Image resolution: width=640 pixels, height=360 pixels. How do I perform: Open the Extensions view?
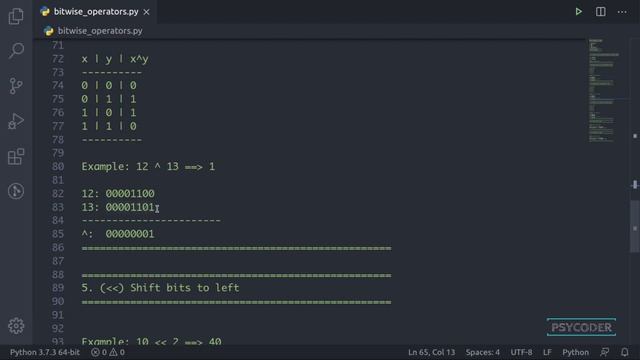[x=16, y=156]
